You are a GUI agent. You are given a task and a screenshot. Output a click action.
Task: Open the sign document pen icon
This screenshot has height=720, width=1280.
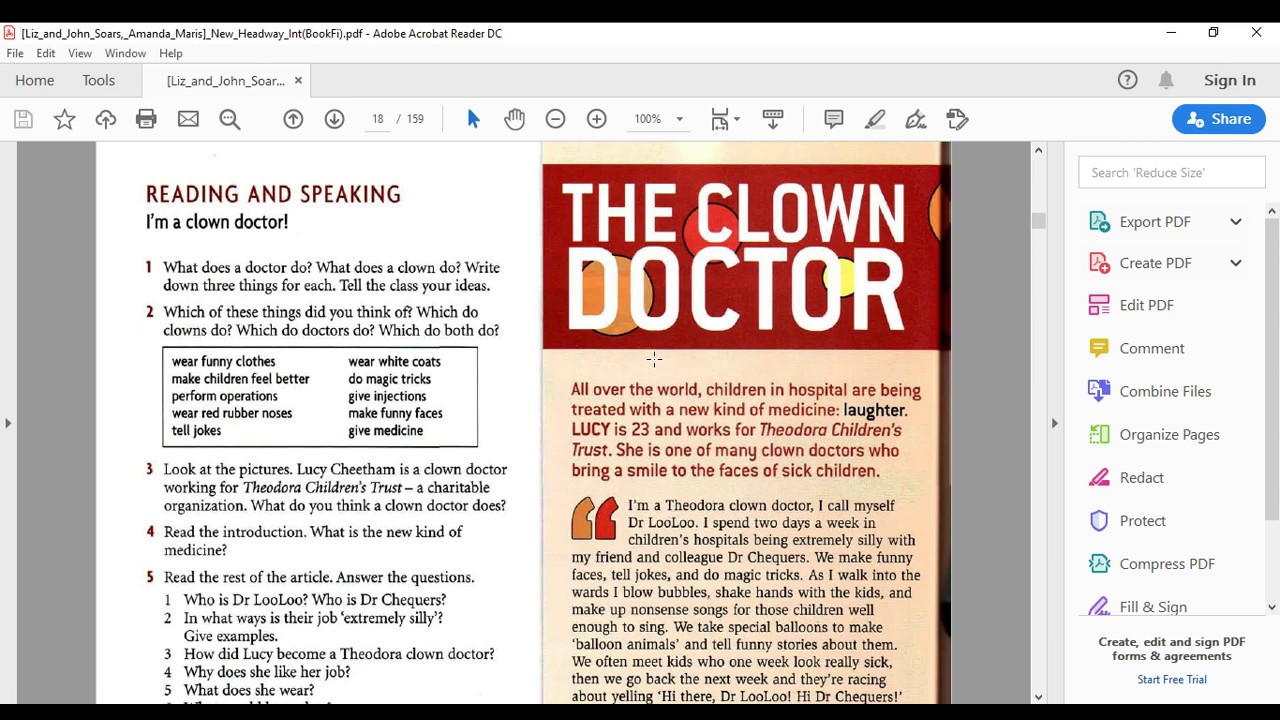coord(916,119)
